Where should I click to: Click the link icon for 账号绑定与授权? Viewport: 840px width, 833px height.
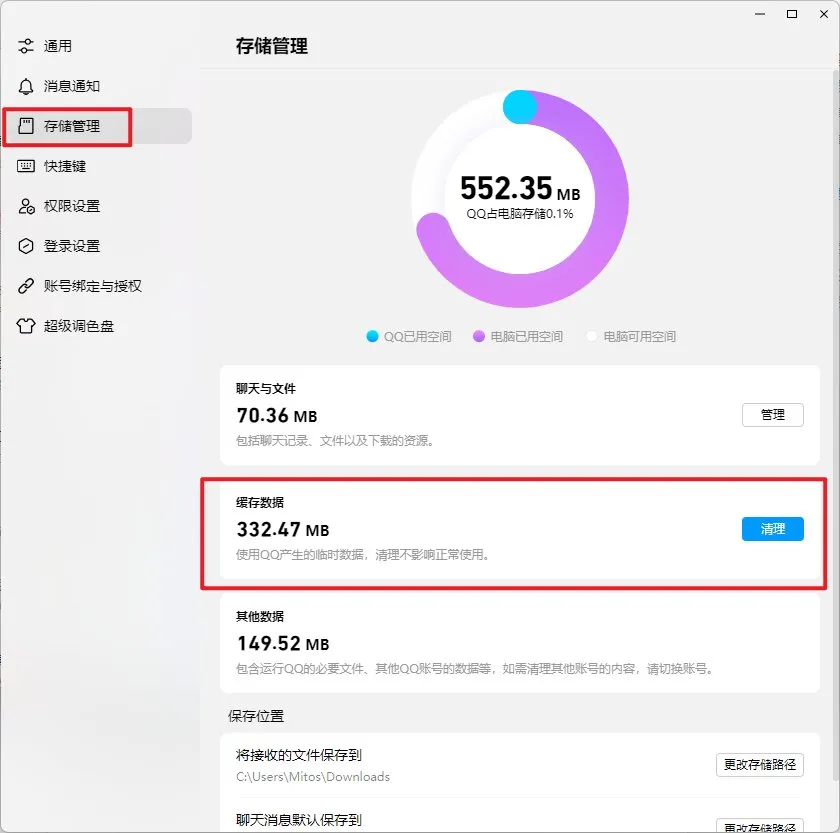(x=26, y=286)
